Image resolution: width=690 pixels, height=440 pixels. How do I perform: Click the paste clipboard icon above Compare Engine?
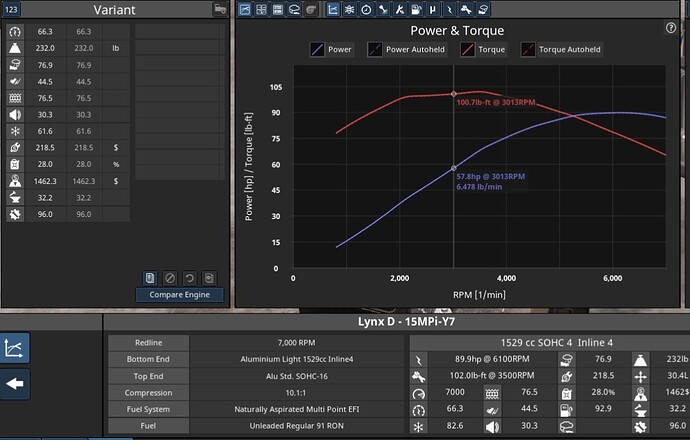[209, 278]
